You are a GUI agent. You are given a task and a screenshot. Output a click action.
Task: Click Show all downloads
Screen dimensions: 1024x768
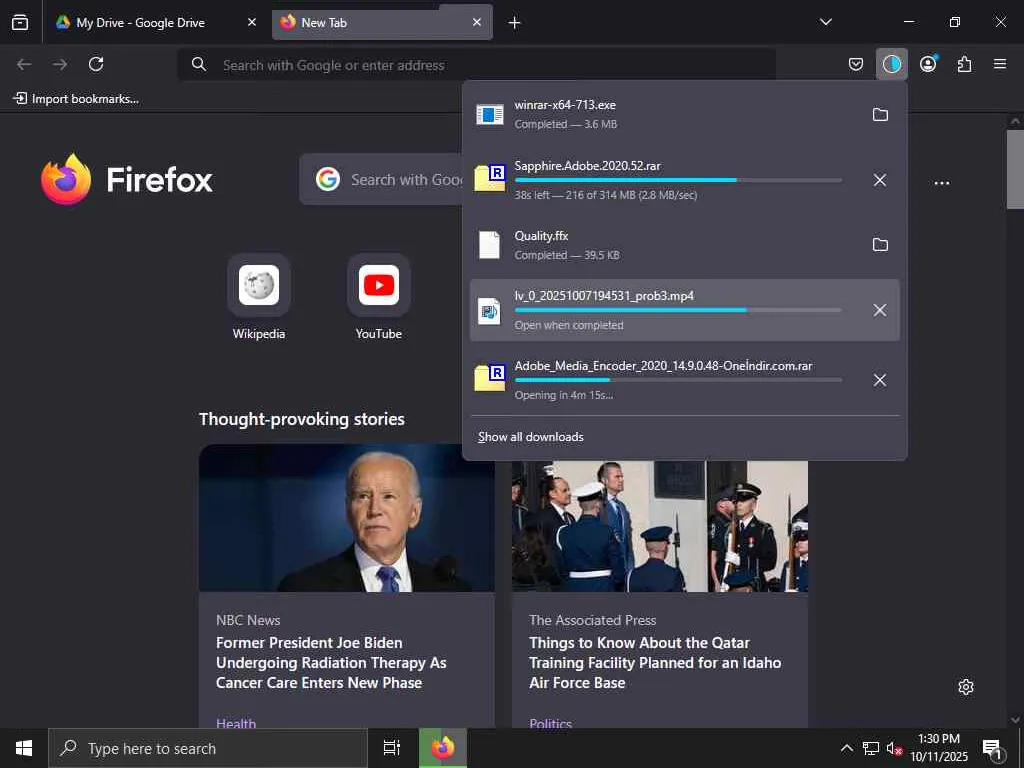pos(530,437)
